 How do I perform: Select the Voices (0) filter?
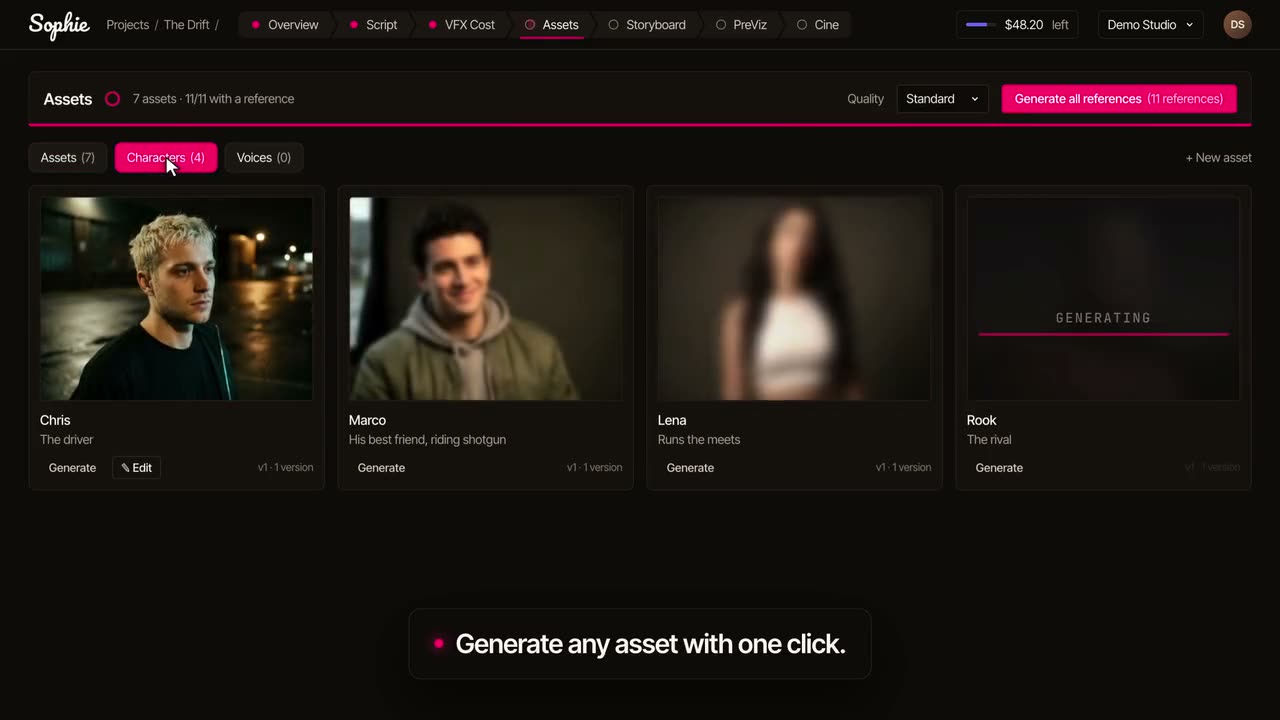tap(264, 158)
